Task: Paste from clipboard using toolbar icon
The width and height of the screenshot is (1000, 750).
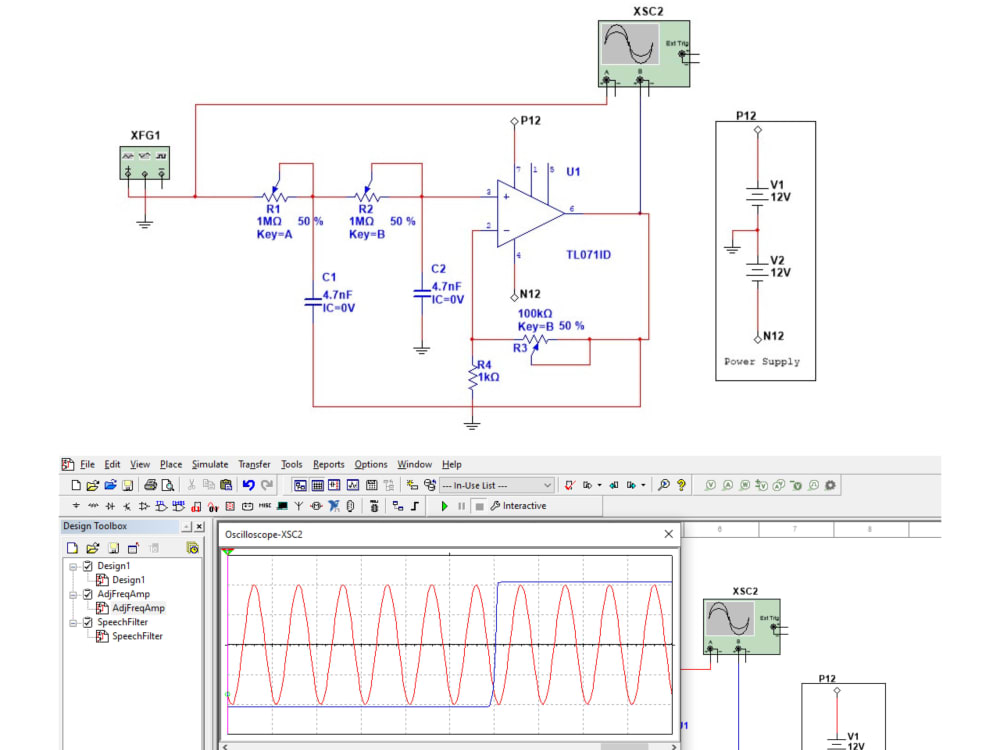Action: tap(226, 485)
